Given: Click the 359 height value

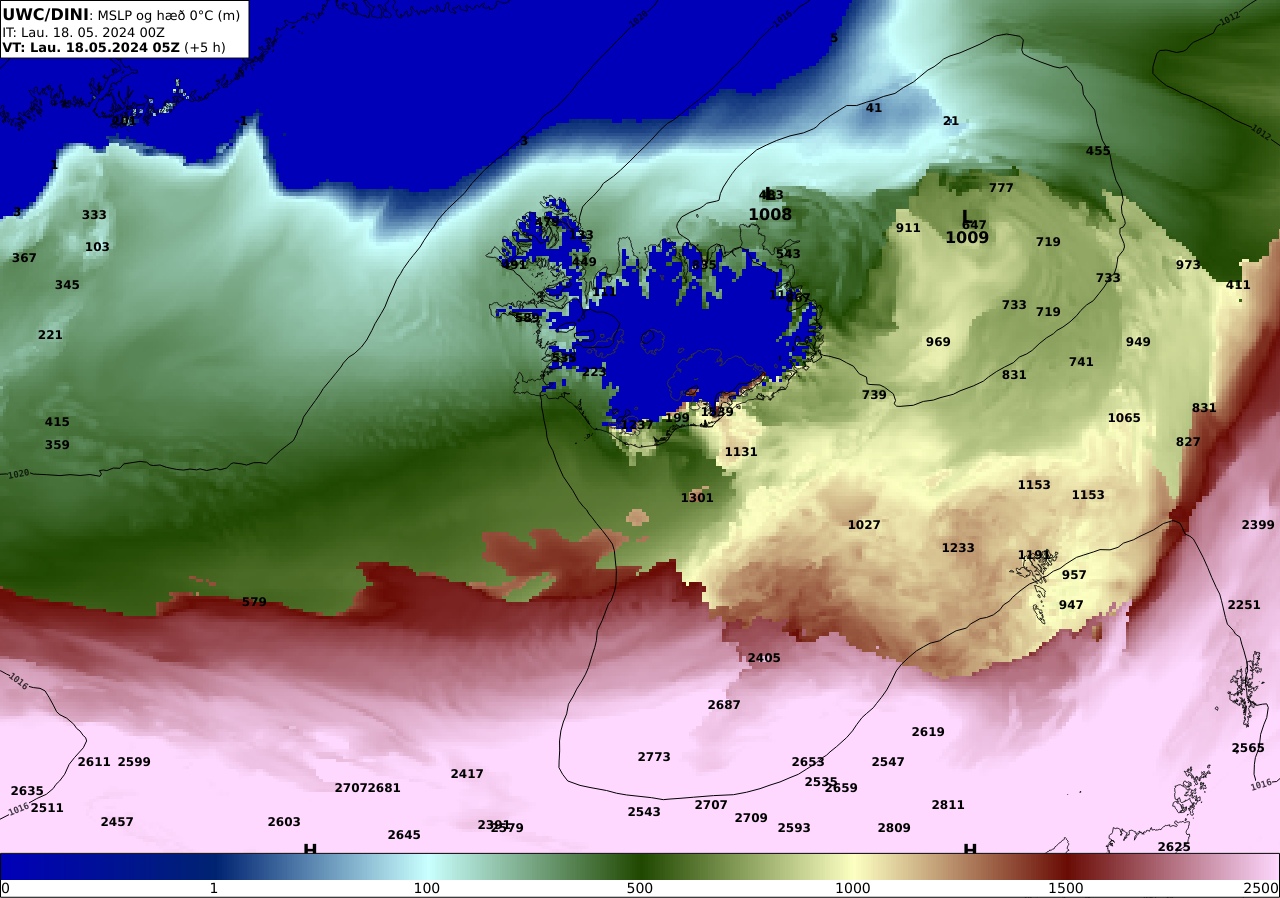Looking at the screenshot, I should tap(57, 445).
